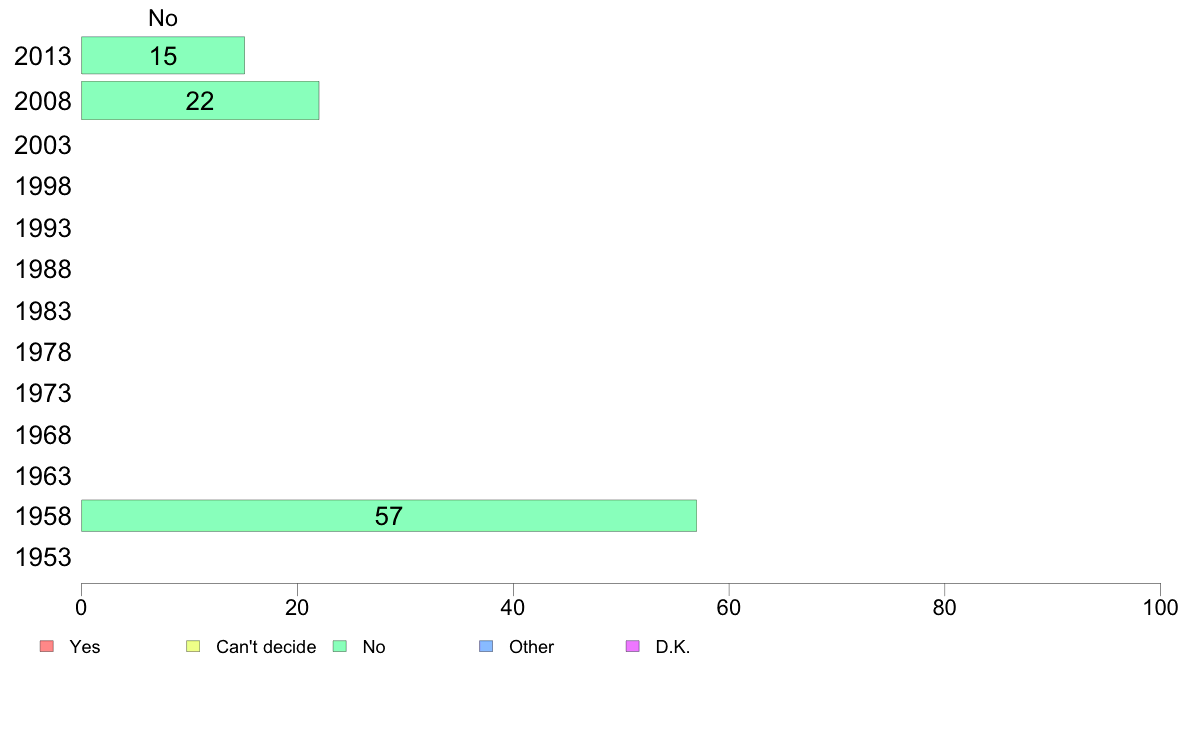The image size is (1188, 736).
Task: Click the red Yes legend swatch
Action: [x=47, y=646]
